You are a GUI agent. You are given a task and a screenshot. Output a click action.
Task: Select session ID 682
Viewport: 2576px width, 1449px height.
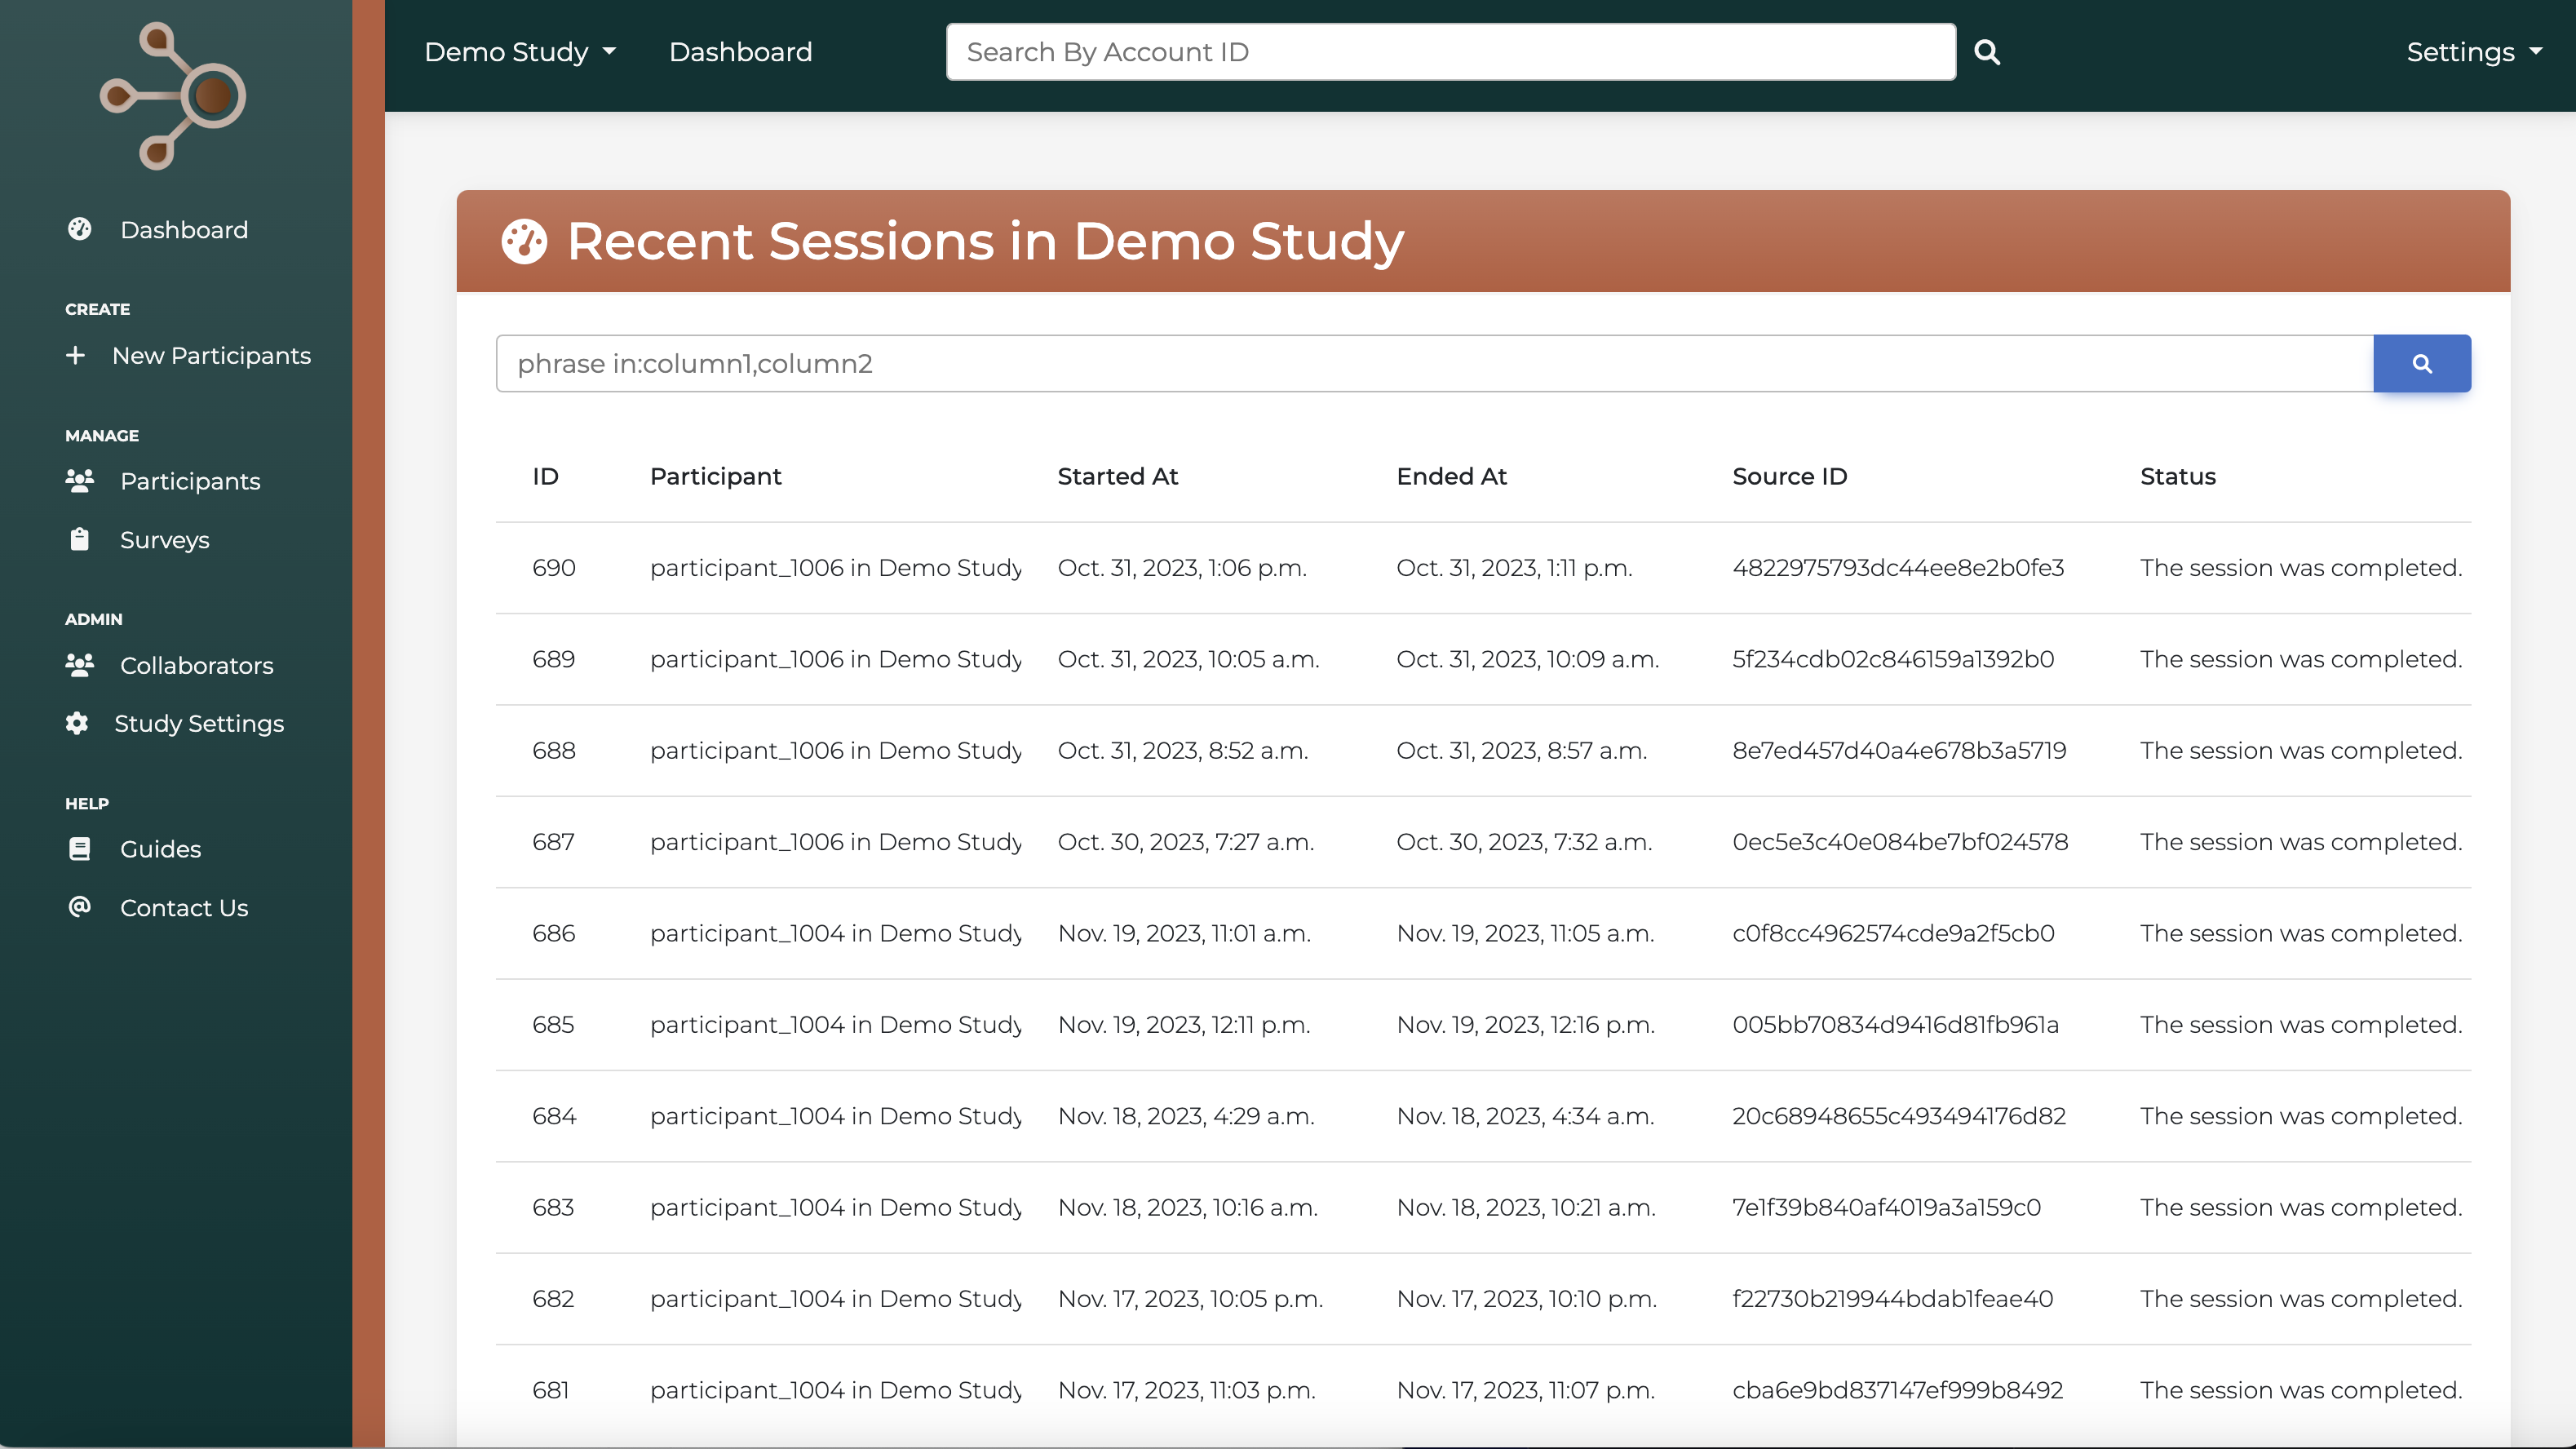553,1298
